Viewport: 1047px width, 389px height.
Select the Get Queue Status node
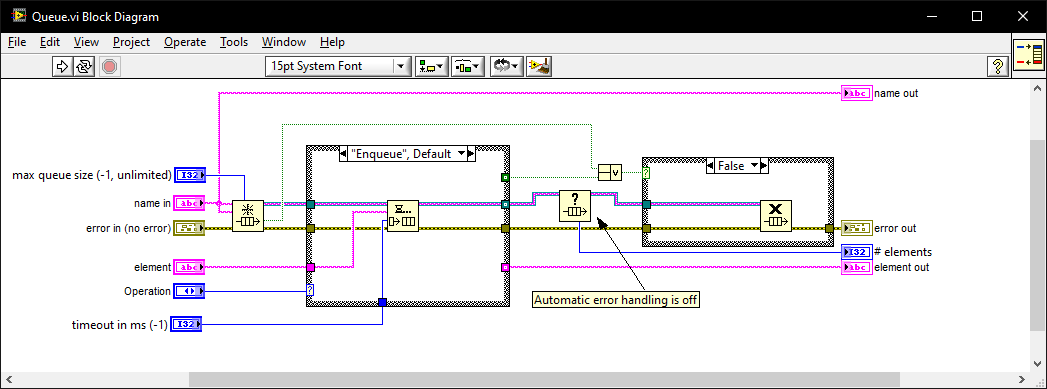pyautogui.click(x=575, y=206)
